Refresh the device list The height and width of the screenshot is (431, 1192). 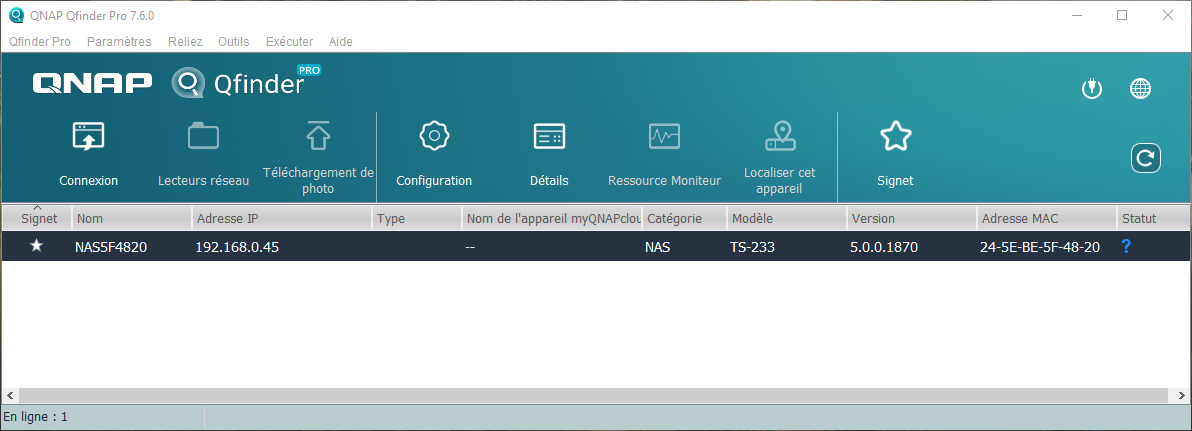(1145, 158)
